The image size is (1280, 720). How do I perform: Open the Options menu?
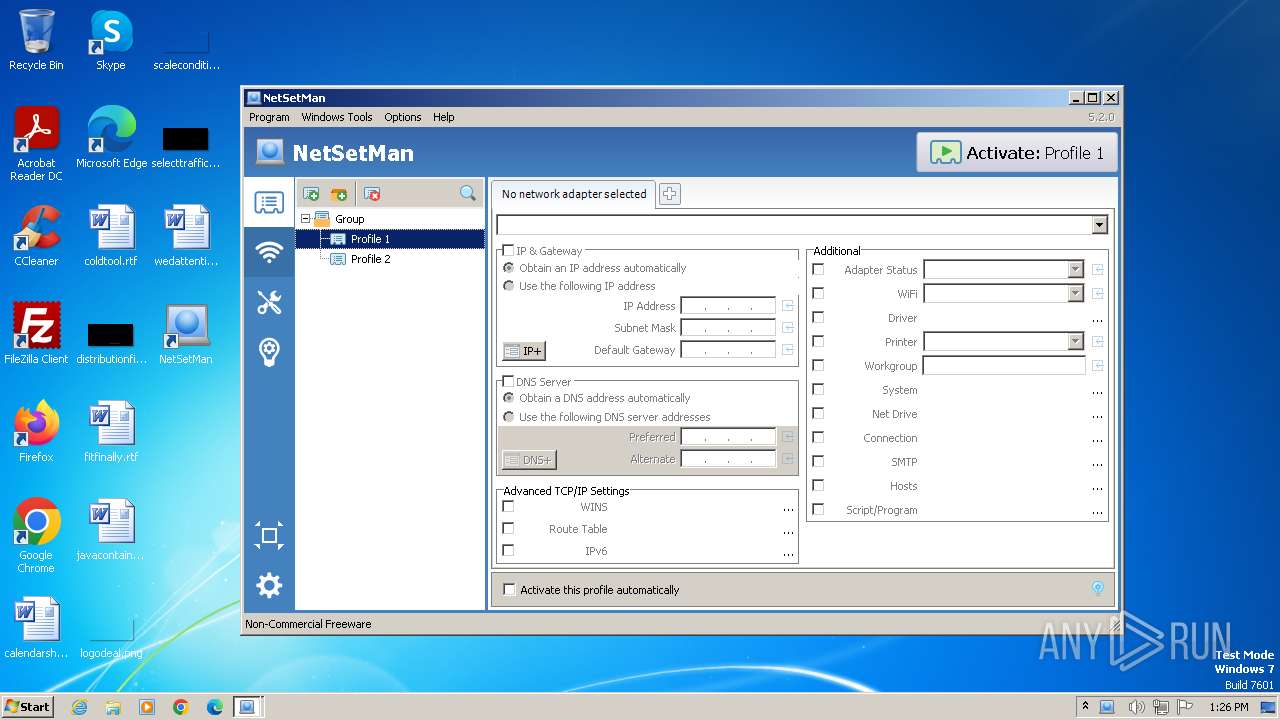403,117
